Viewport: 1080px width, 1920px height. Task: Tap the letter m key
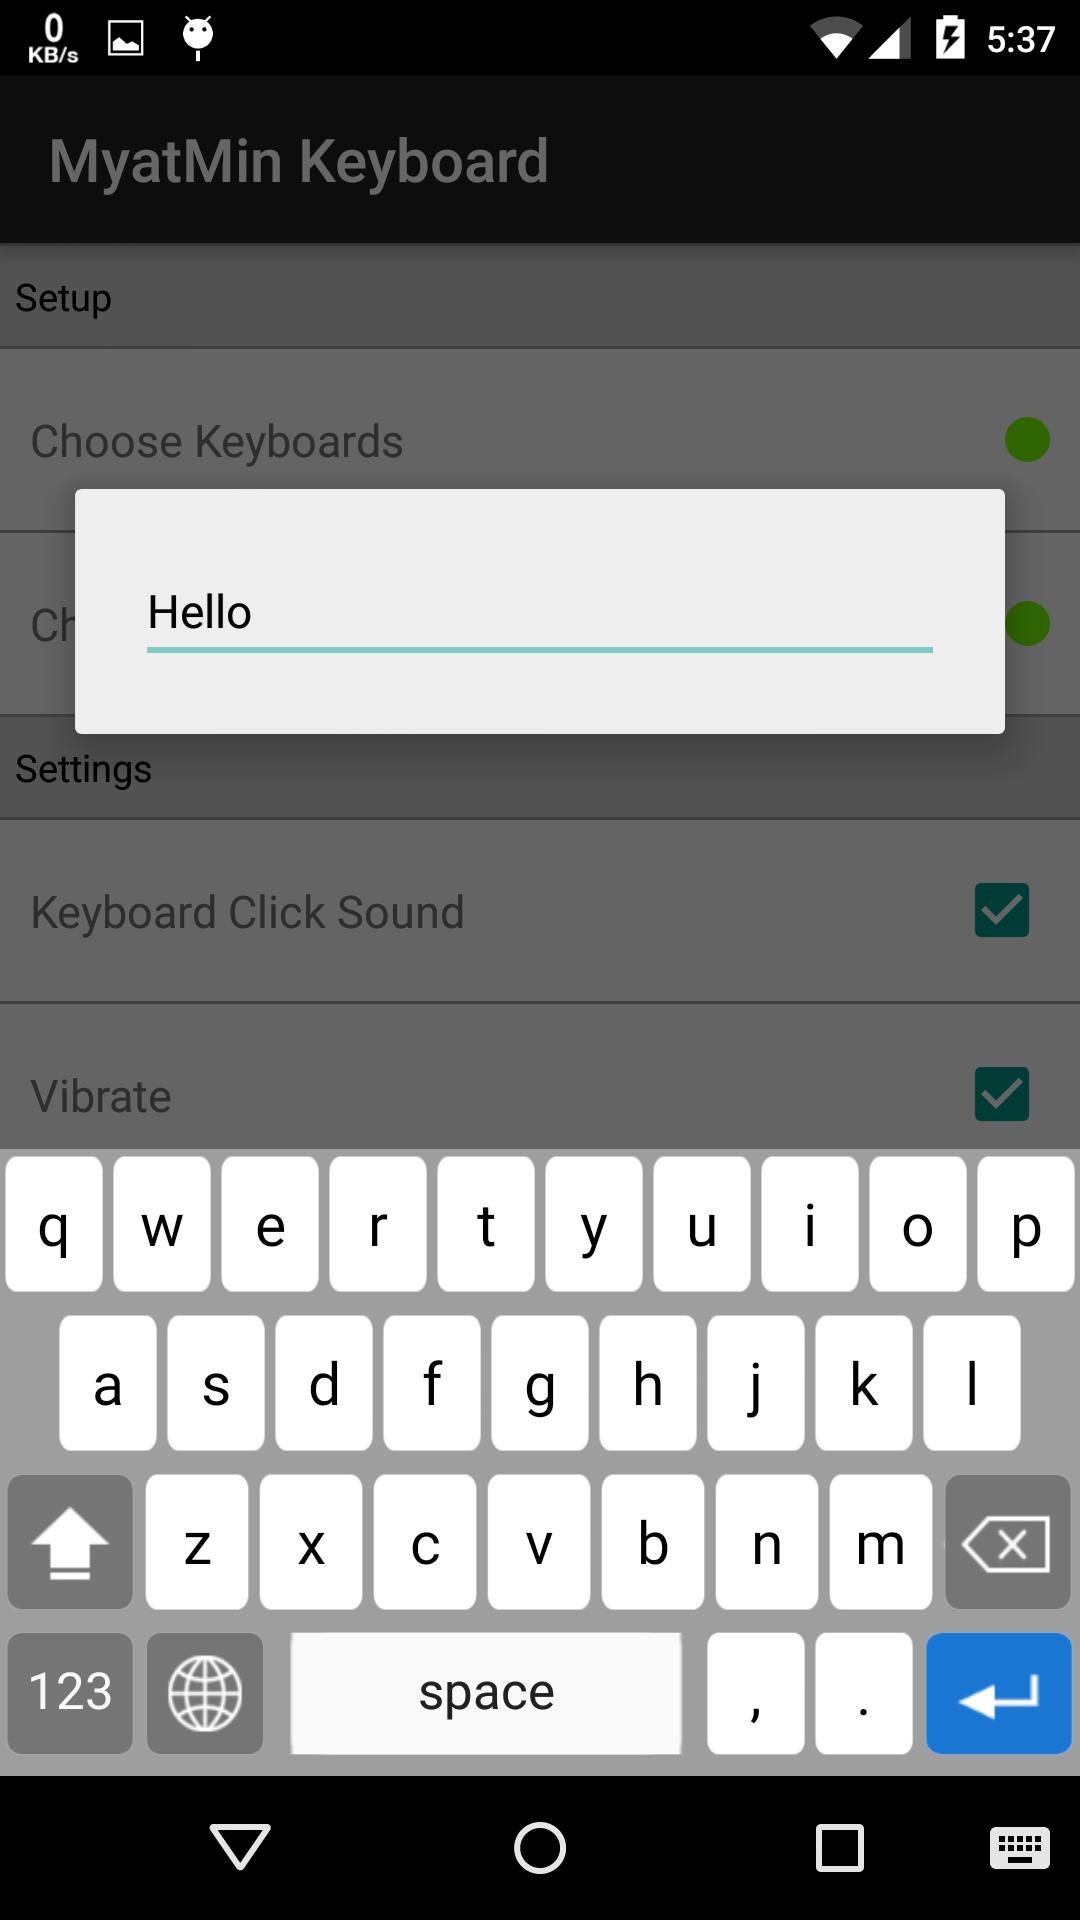[x=881, y=1542]
